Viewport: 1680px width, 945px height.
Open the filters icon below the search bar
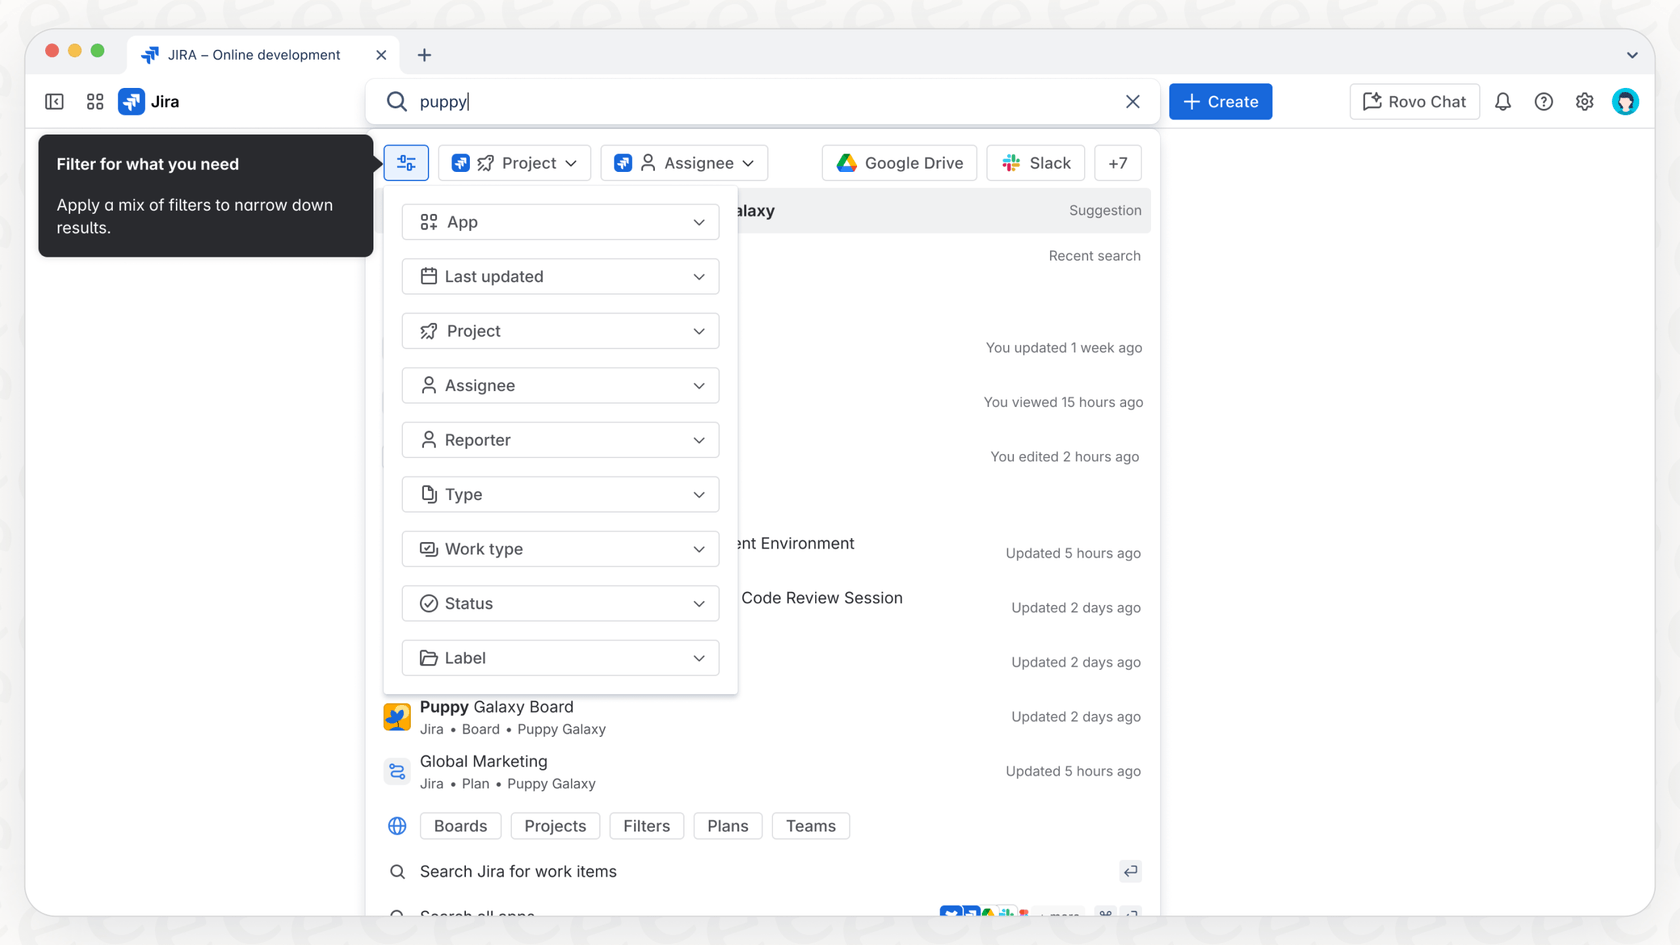pyautogui.click(x=406, y=162)
